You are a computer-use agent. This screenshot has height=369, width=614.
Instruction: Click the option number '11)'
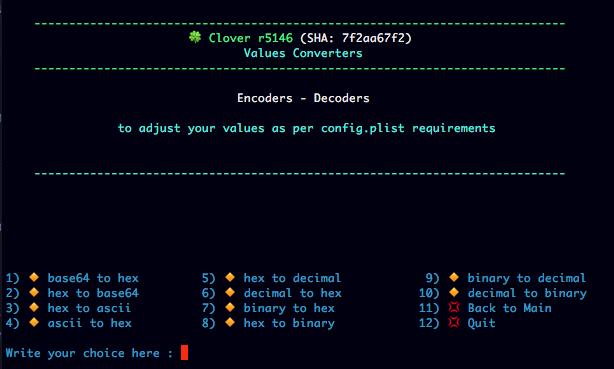point(429,308)
